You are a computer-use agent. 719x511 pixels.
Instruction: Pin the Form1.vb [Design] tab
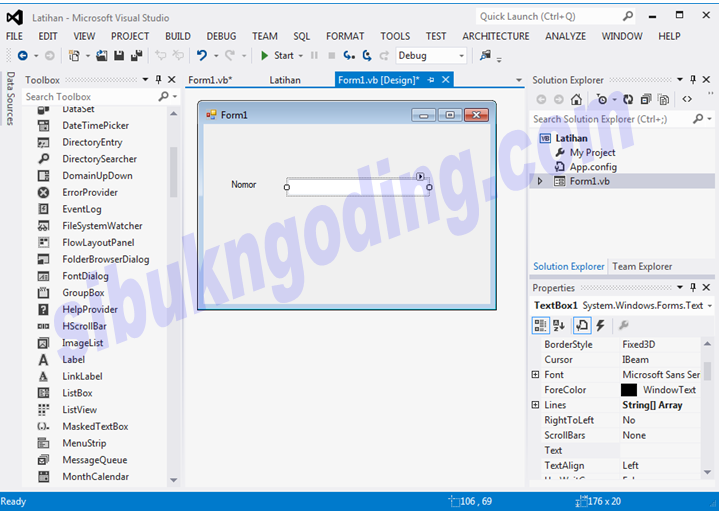(431, 80)
